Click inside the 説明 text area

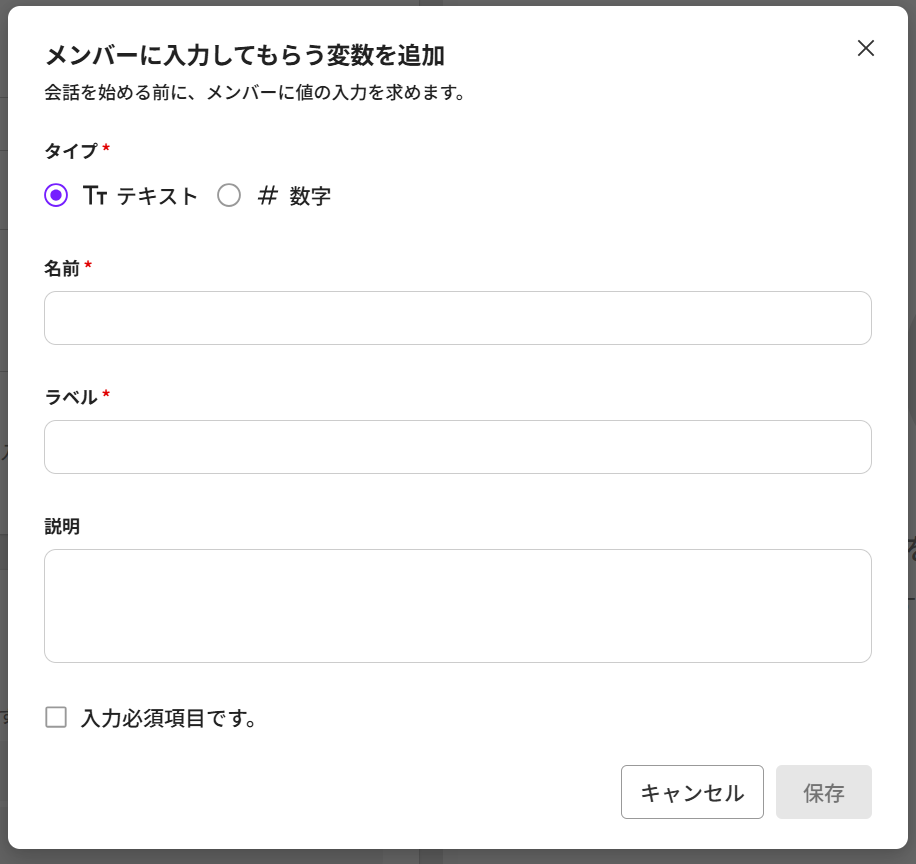(457, 605)
